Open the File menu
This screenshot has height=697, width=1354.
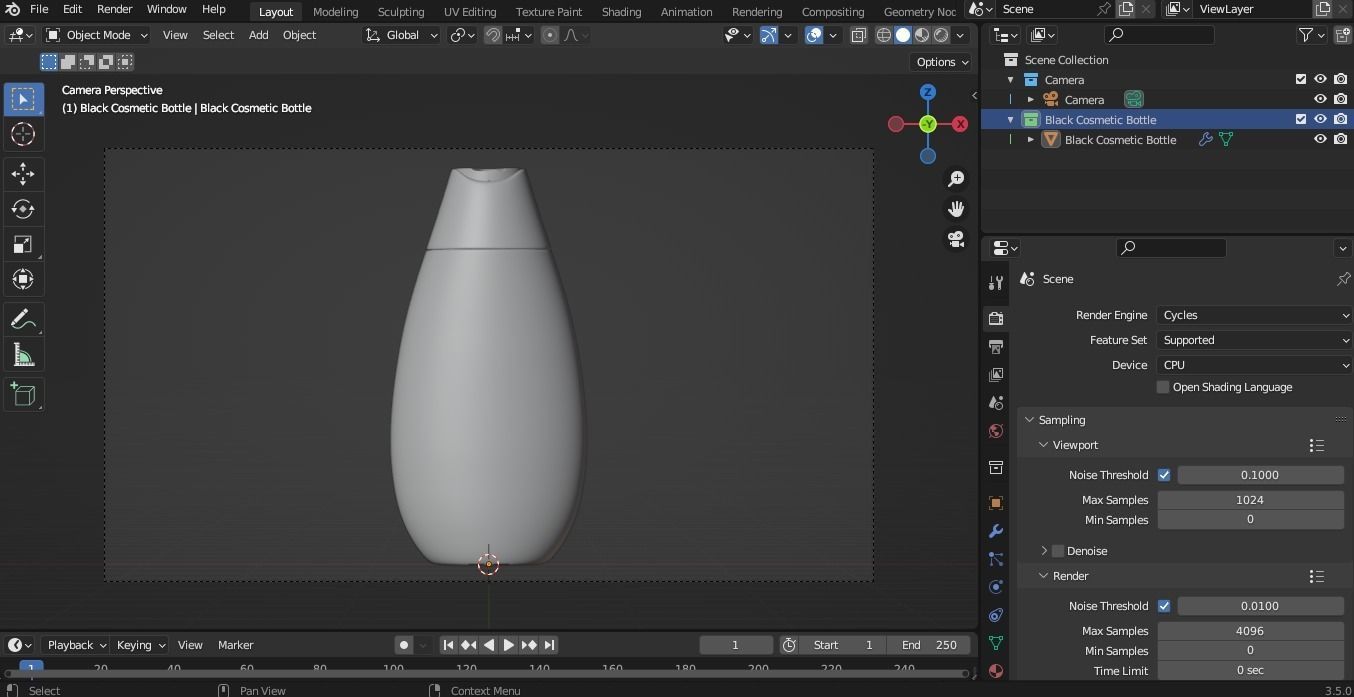[39, 9]
